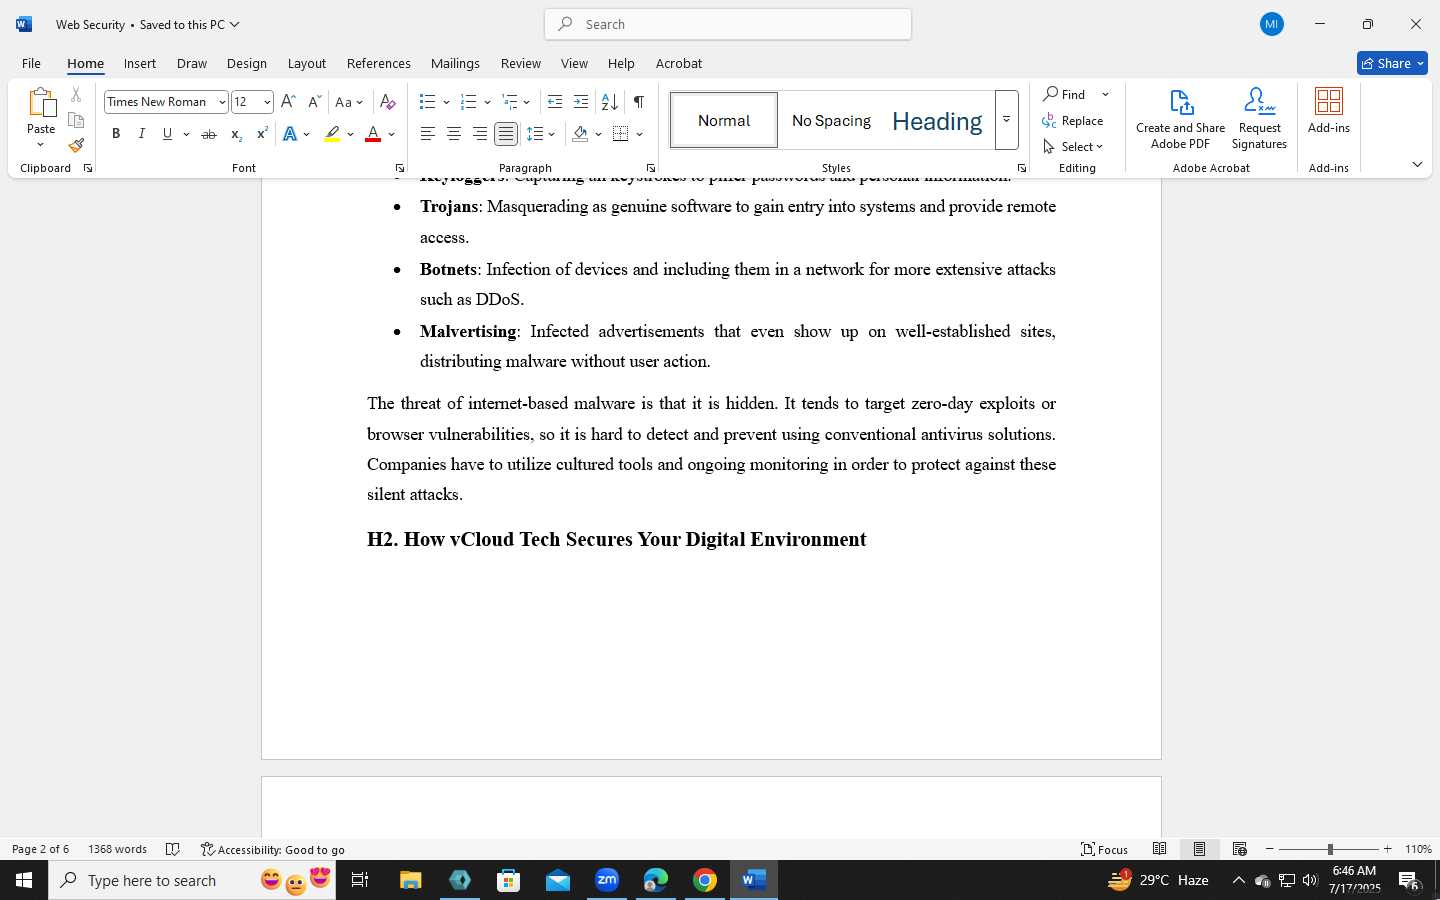Click the zoom in plus button

pos(1388,849)
